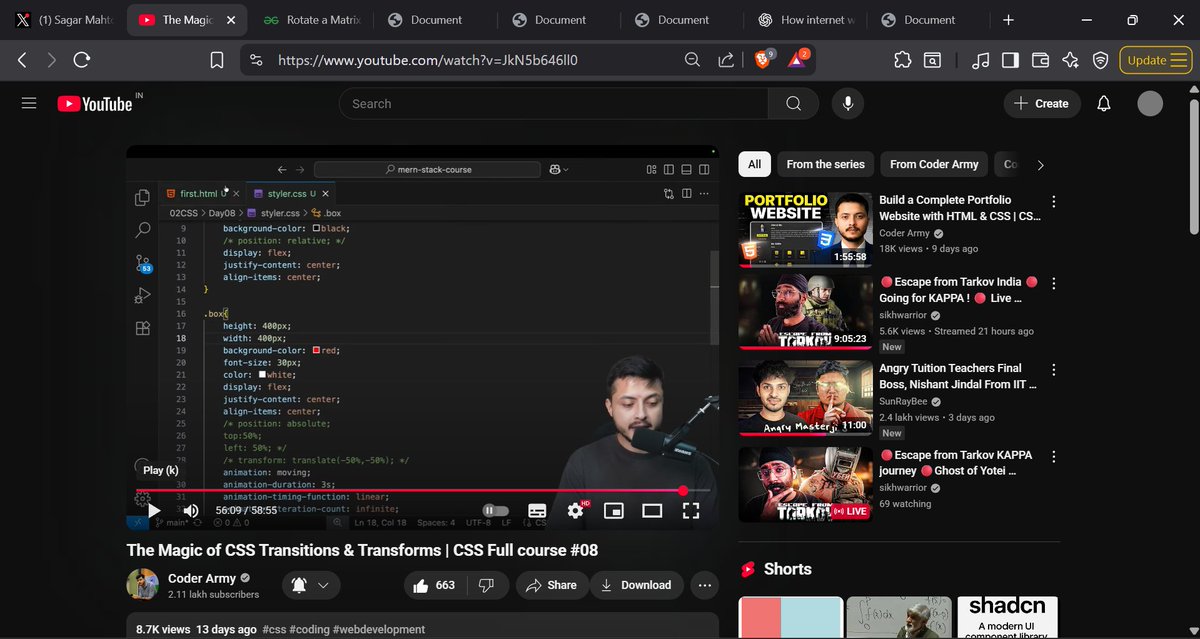This screenshot has height=639, width=1200.
Task: Click the YouTube search field
Action: tap(553, 103)
